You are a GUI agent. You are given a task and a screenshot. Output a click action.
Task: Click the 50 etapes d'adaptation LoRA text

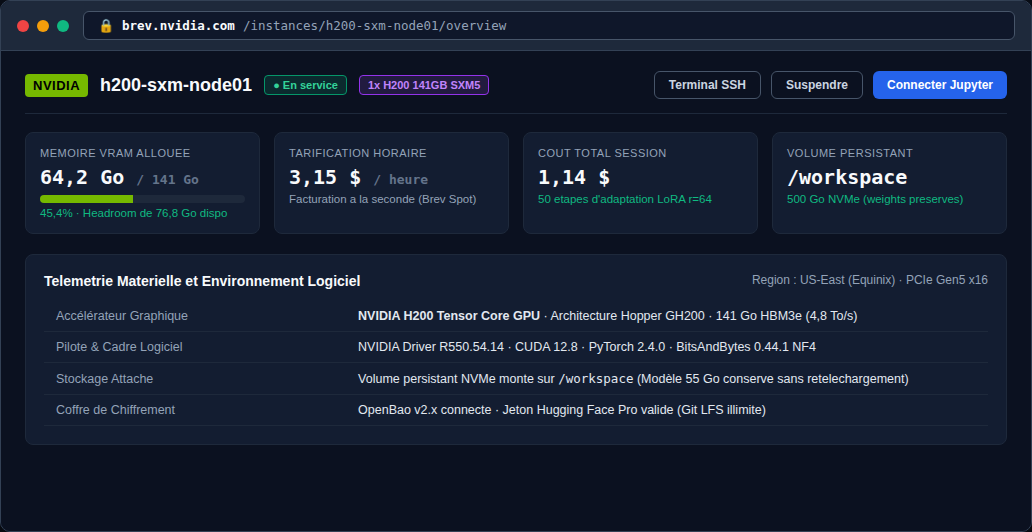[x=625, y=199]
